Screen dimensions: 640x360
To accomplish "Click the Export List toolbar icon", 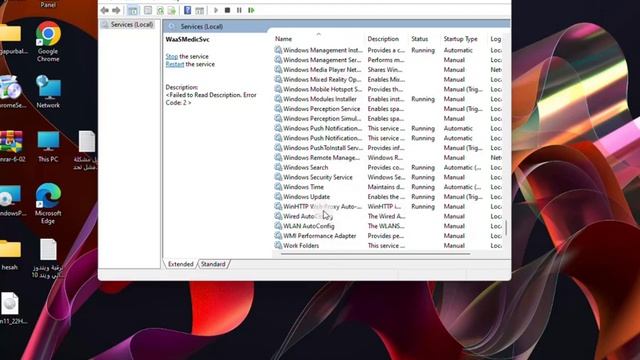I will (x=172, y=11).
